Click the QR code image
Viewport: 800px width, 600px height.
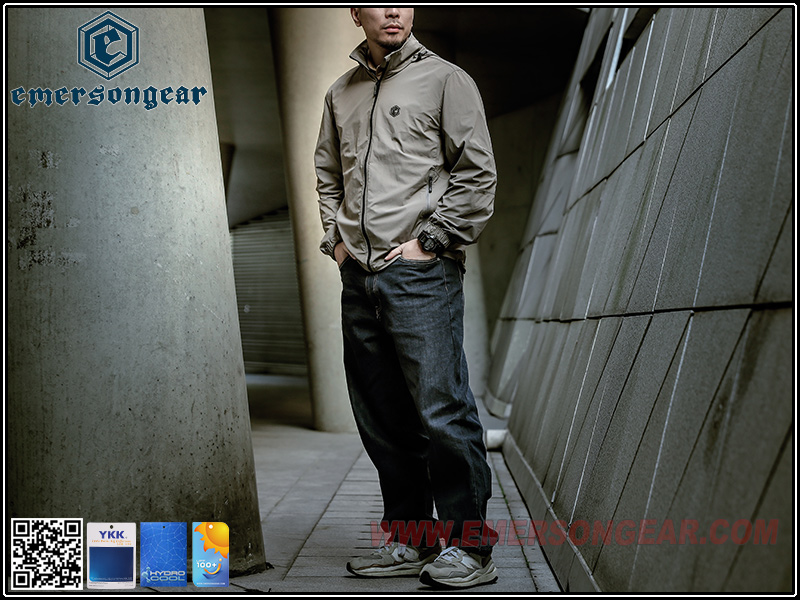[46, 553]
